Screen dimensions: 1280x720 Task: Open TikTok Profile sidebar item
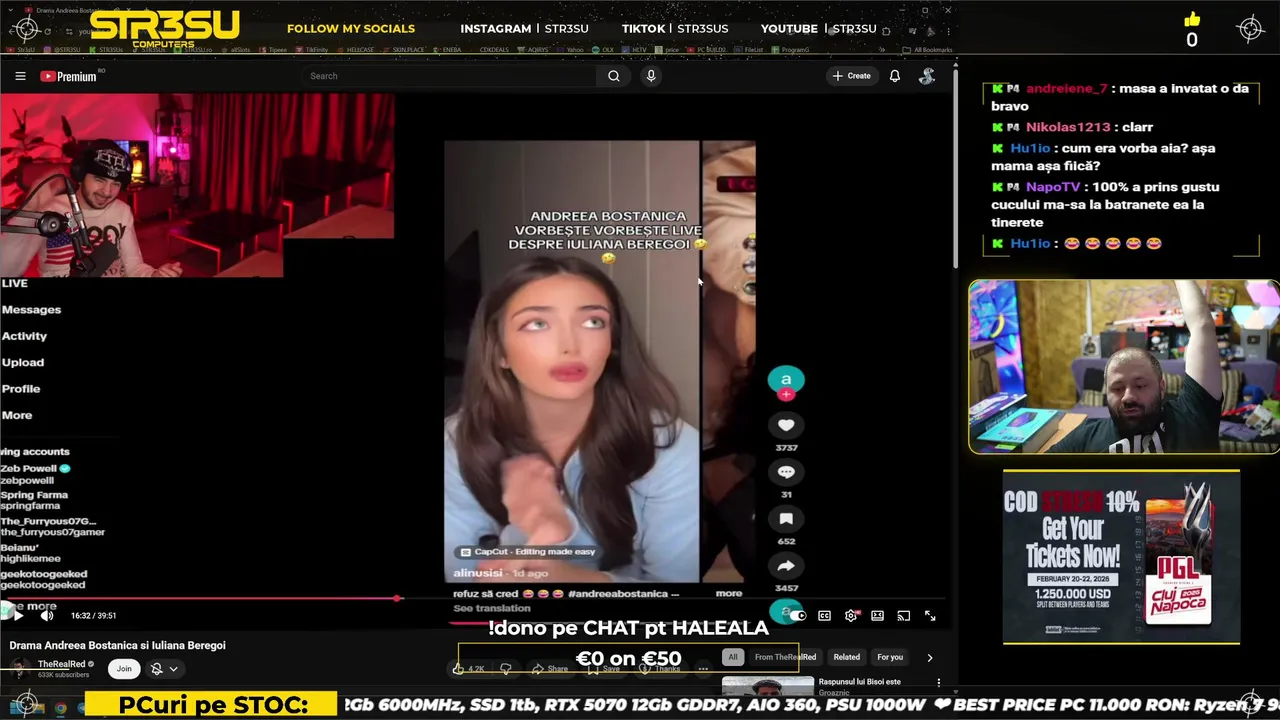click(21, 389)
